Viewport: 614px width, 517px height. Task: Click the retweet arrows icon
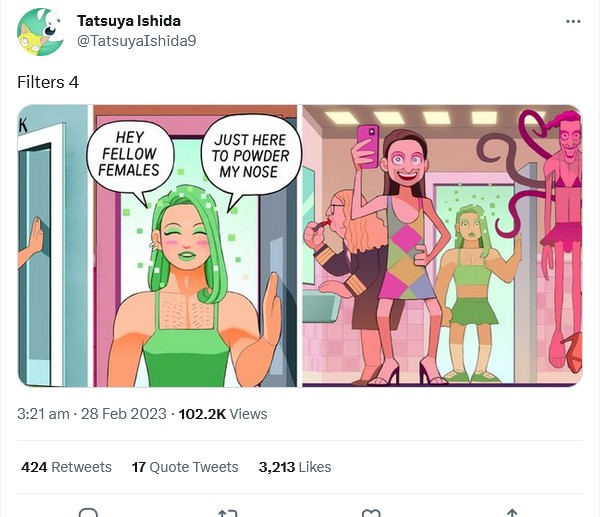(228, 512)
